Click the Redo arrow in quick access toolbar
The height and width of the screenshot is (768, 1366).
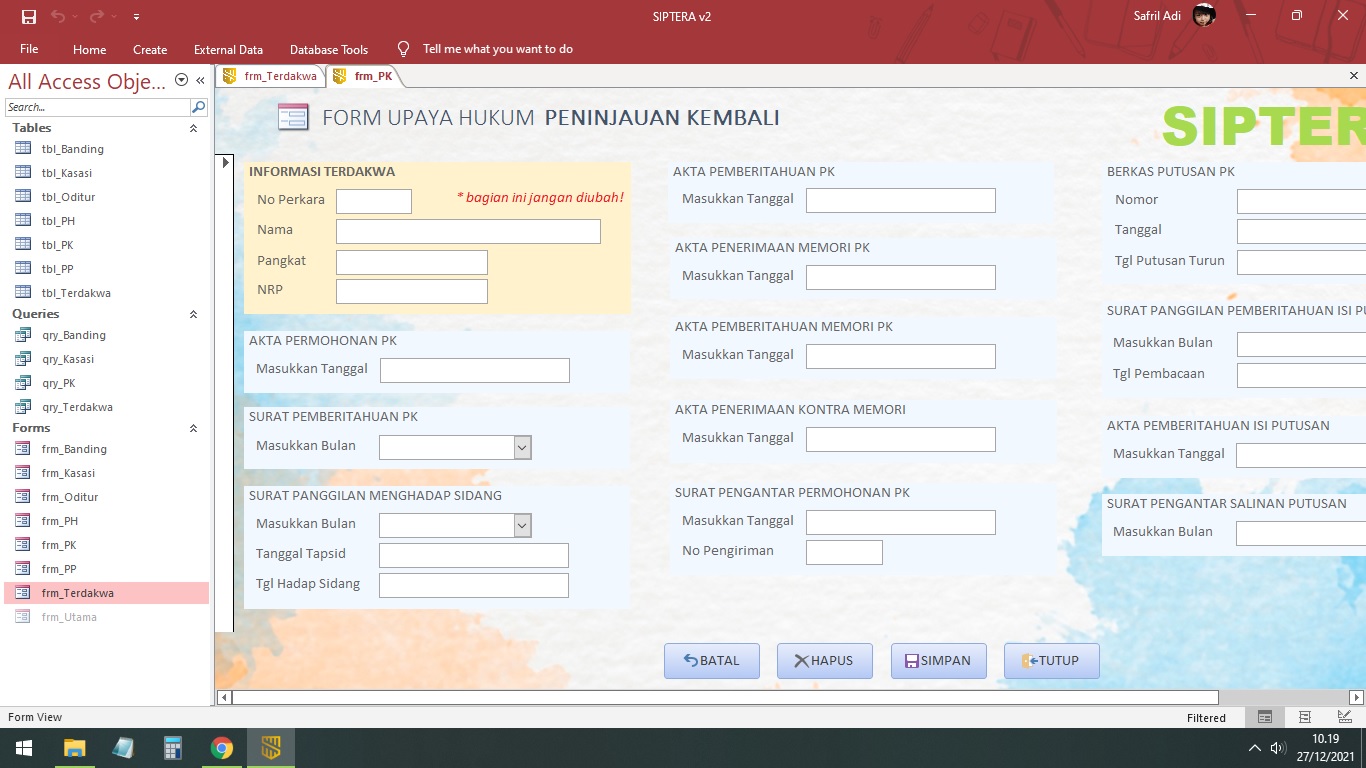[97, 16]
